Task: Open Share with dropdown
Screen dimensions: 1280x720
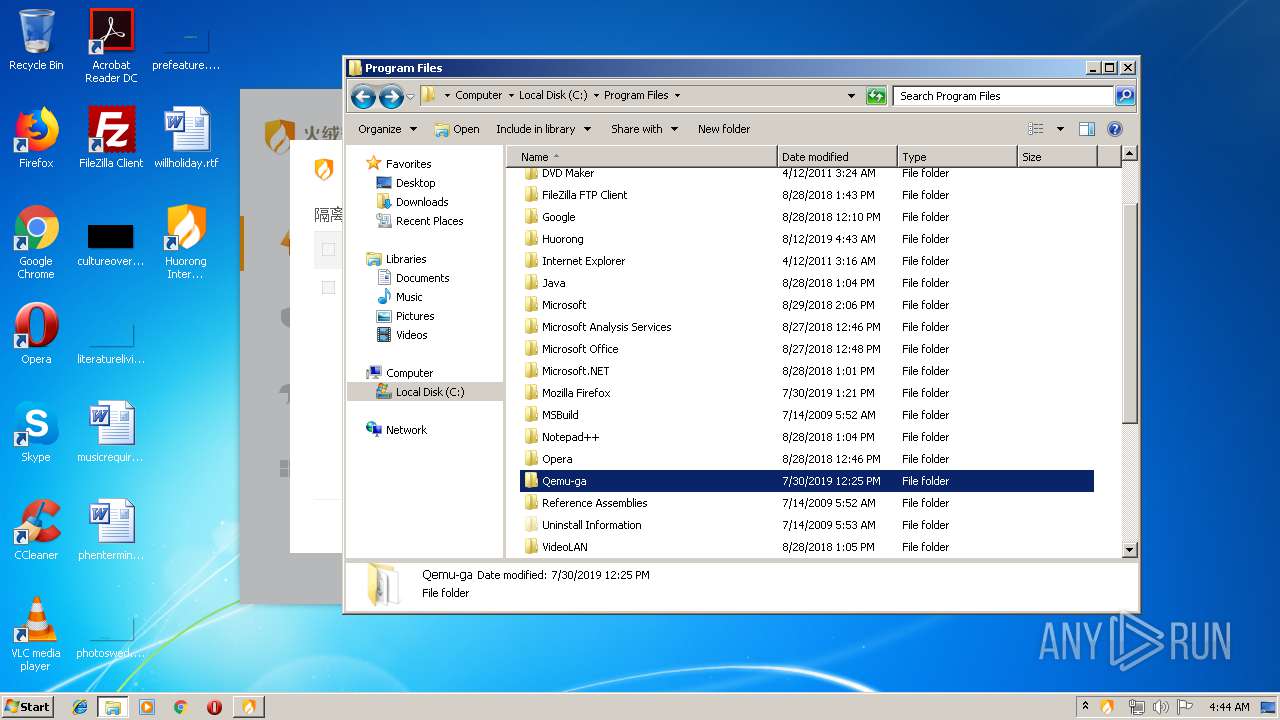Action: coord(644,129)
